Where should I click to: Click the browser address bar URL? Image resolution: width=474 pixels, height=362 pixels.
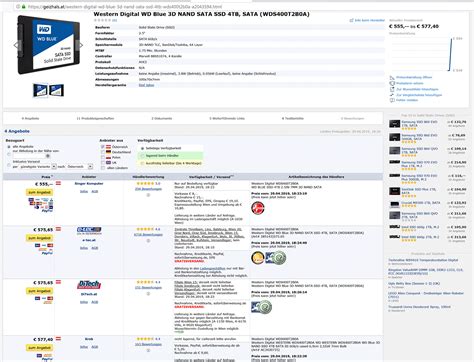[x=125, y=7]
